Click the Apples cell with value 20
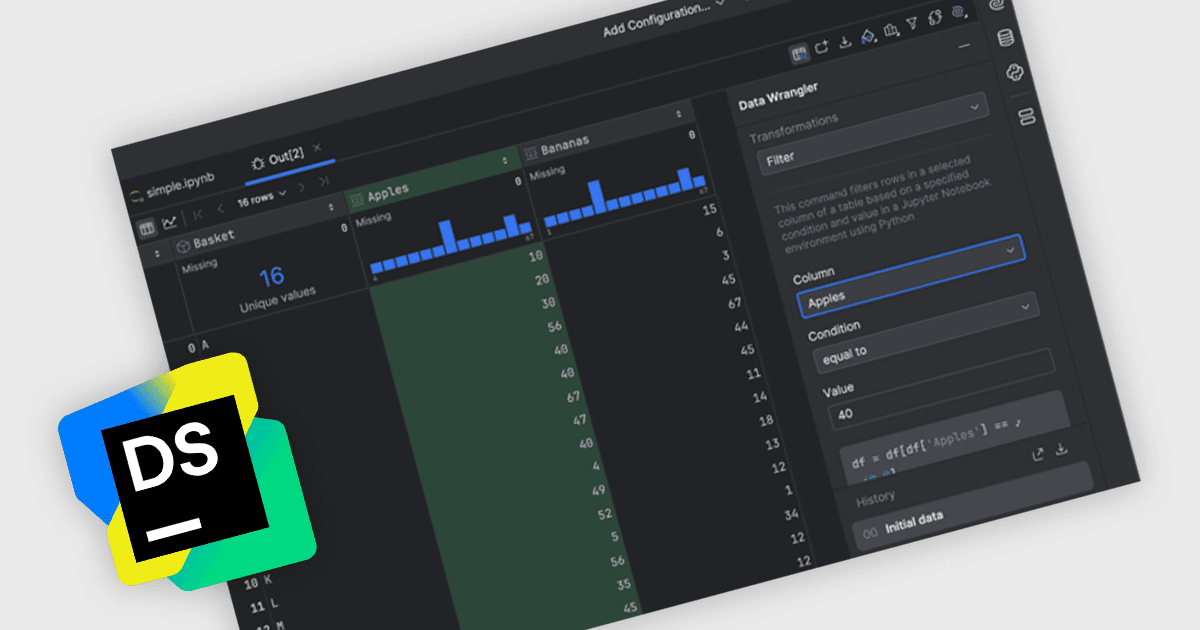The height and width of the screenshot is (630, 1200). coord(542,279)
